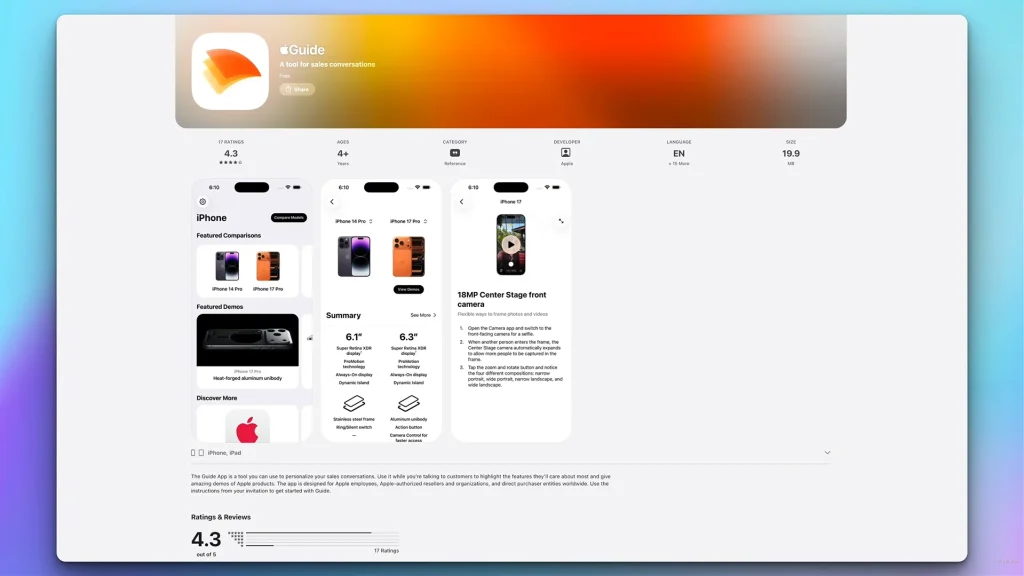Click the settings gear in first screenshot
The height and width of the screenshot is (576, 1024).
click(202, 202)
